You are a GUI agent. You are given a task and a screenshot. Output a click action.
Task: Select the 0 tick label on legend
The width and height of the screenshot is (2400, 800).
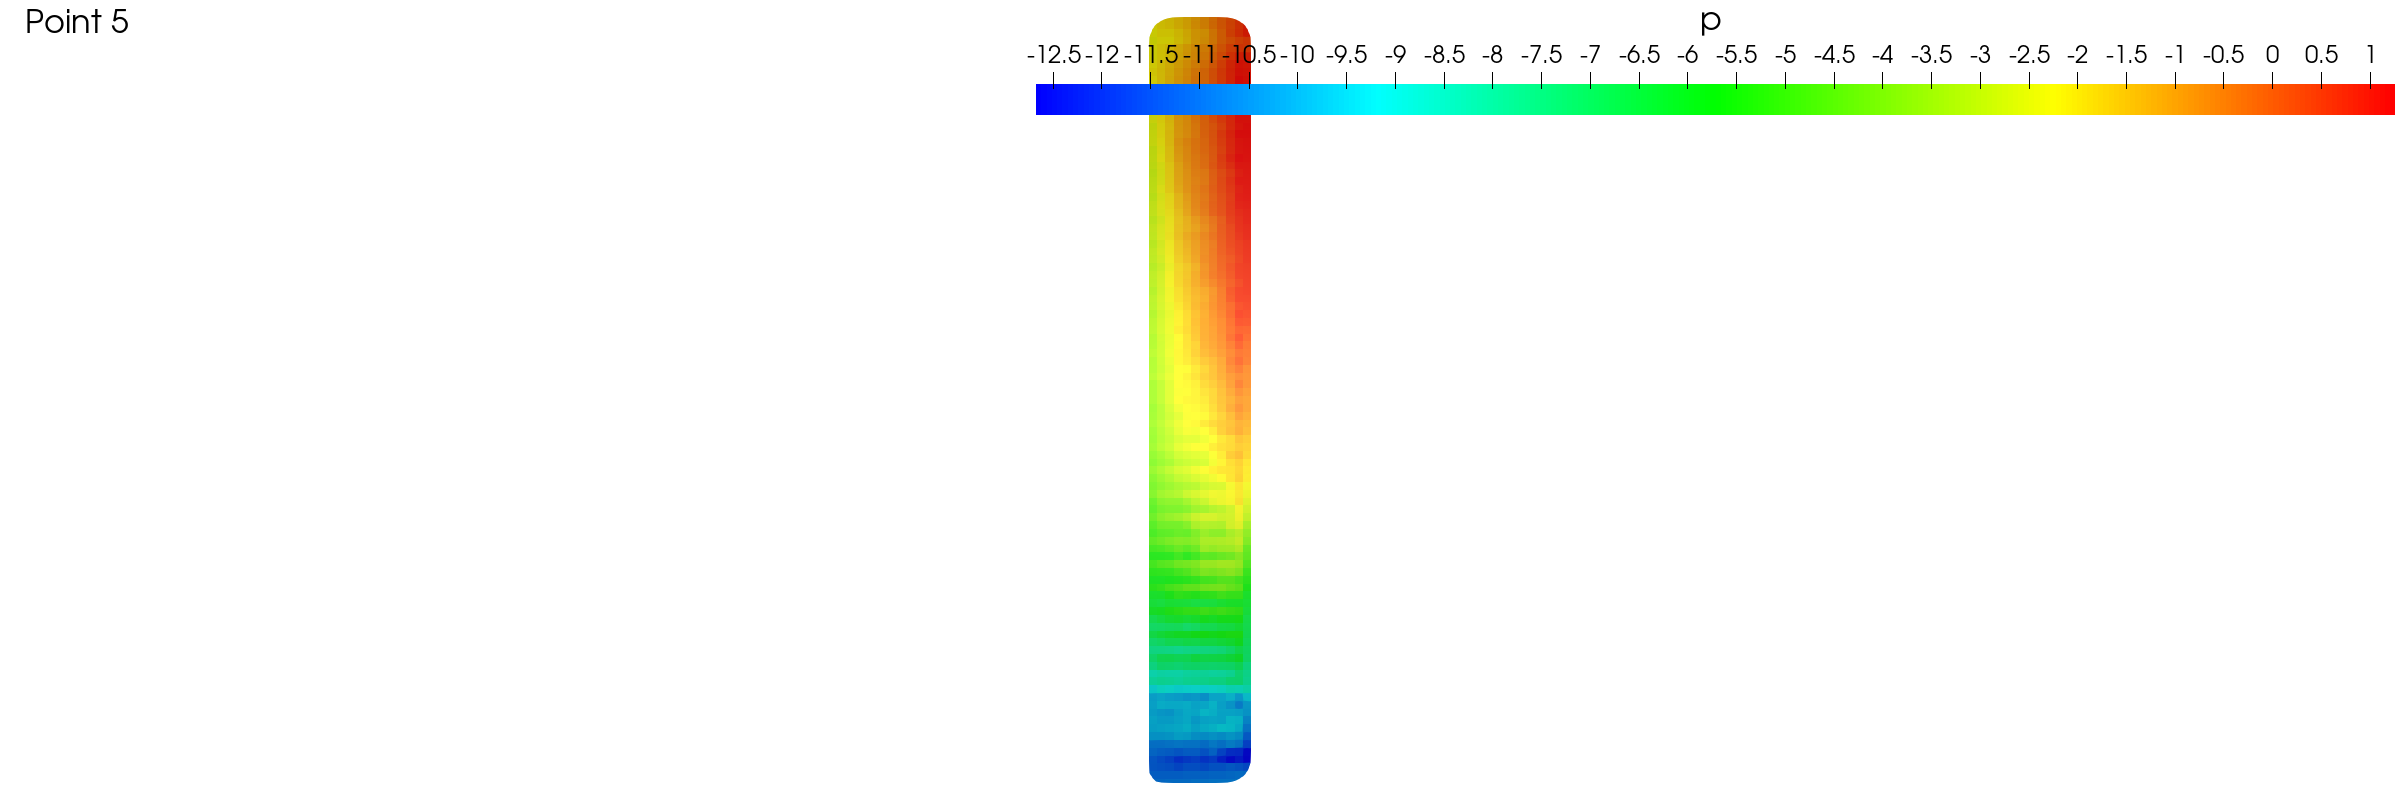(2272, 55)
